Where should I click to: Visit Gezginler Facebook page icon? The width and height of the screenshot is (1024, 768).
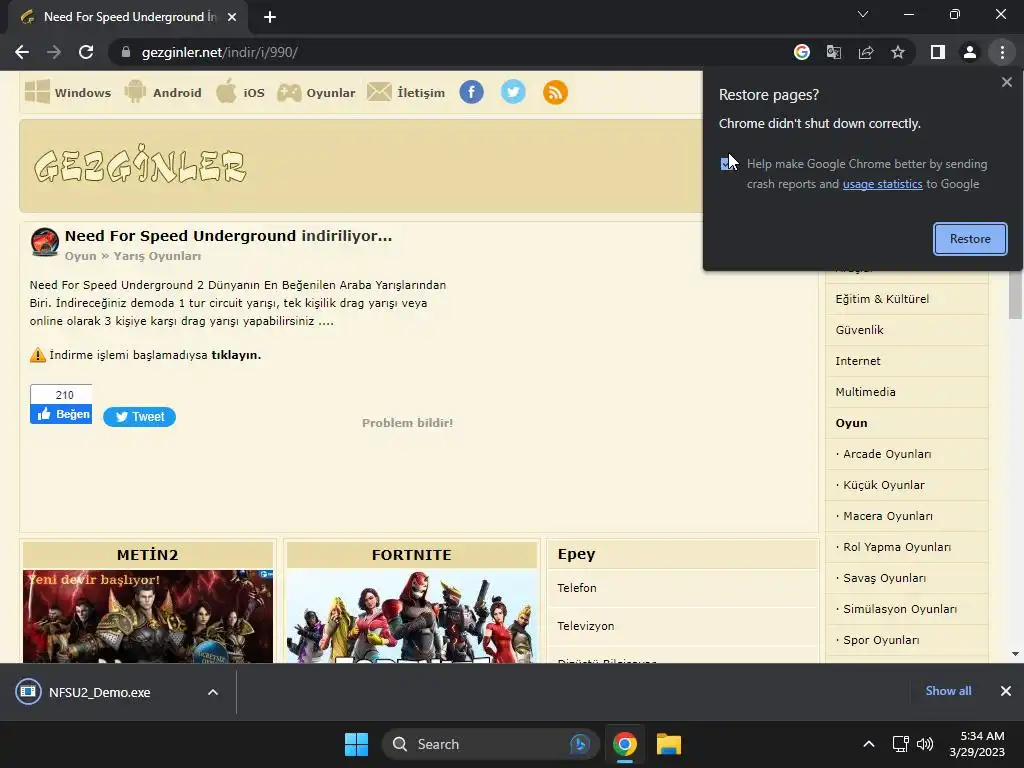click(472, 92)
